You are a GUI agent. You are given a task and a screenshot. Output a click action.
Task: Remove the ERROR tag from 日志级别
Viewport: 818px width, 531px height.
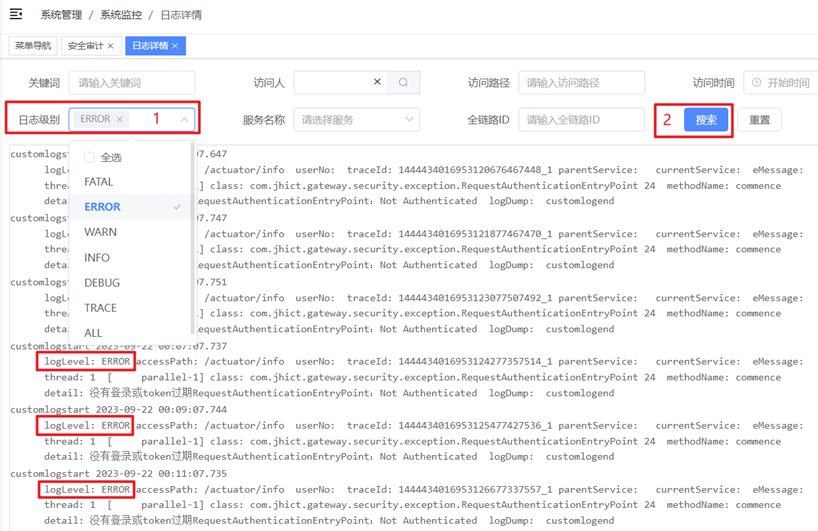119,119
